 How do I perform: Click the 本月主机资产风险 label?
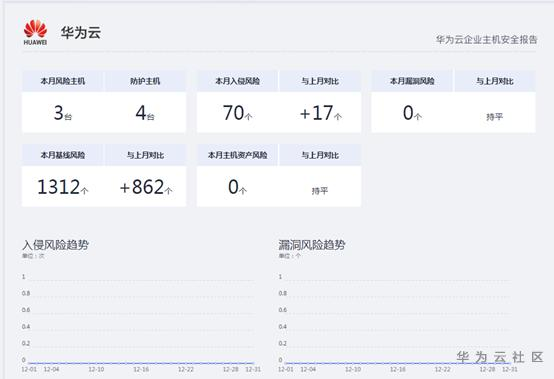(237, 155)
